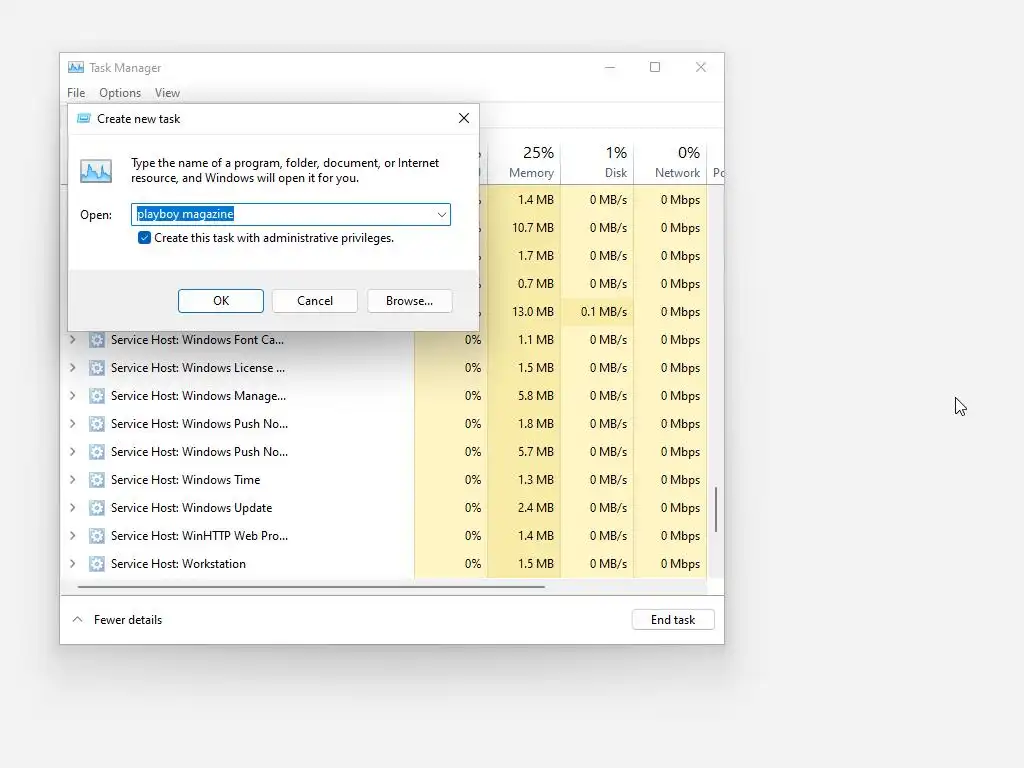Click the vertical scrollbar thumb in Task Manager
The image size is (1024, 768).
716,509
